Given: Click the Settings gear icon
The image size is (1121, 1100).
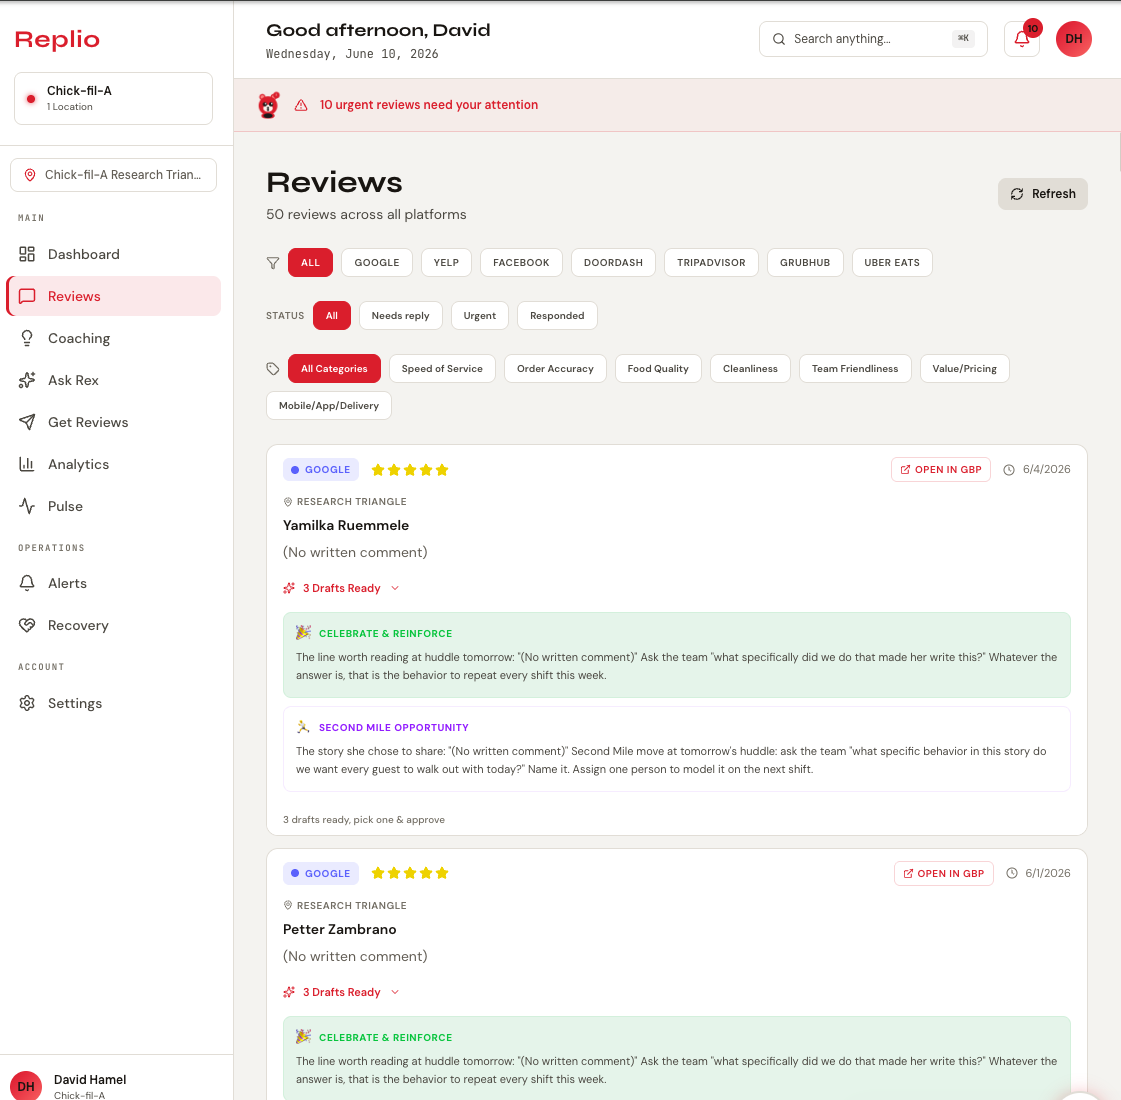Looking at the screenshot, I should tap(27, 703).
